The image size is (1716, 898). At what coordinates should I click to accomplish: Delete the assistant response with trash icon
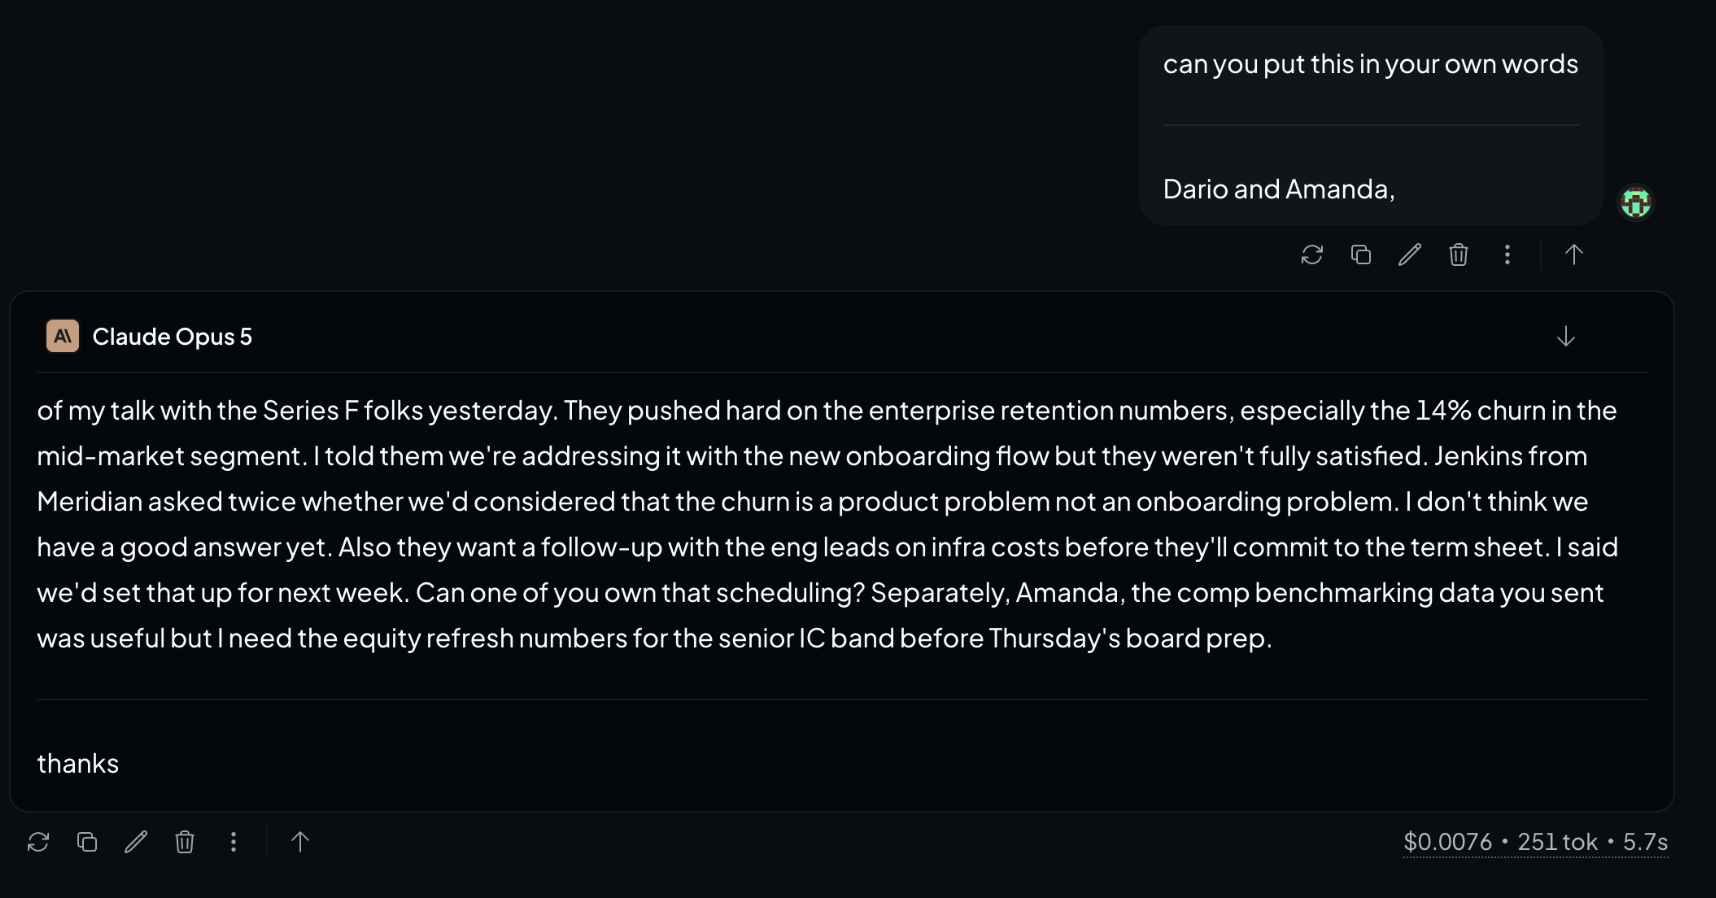click(x=185, y=842)
